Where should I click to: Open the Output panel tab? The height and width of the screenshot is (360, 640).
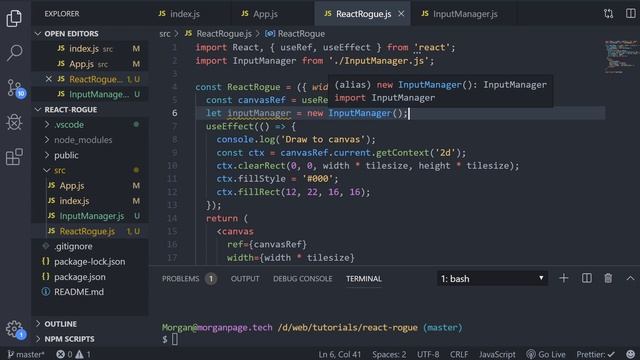click(x=245, y=279)
